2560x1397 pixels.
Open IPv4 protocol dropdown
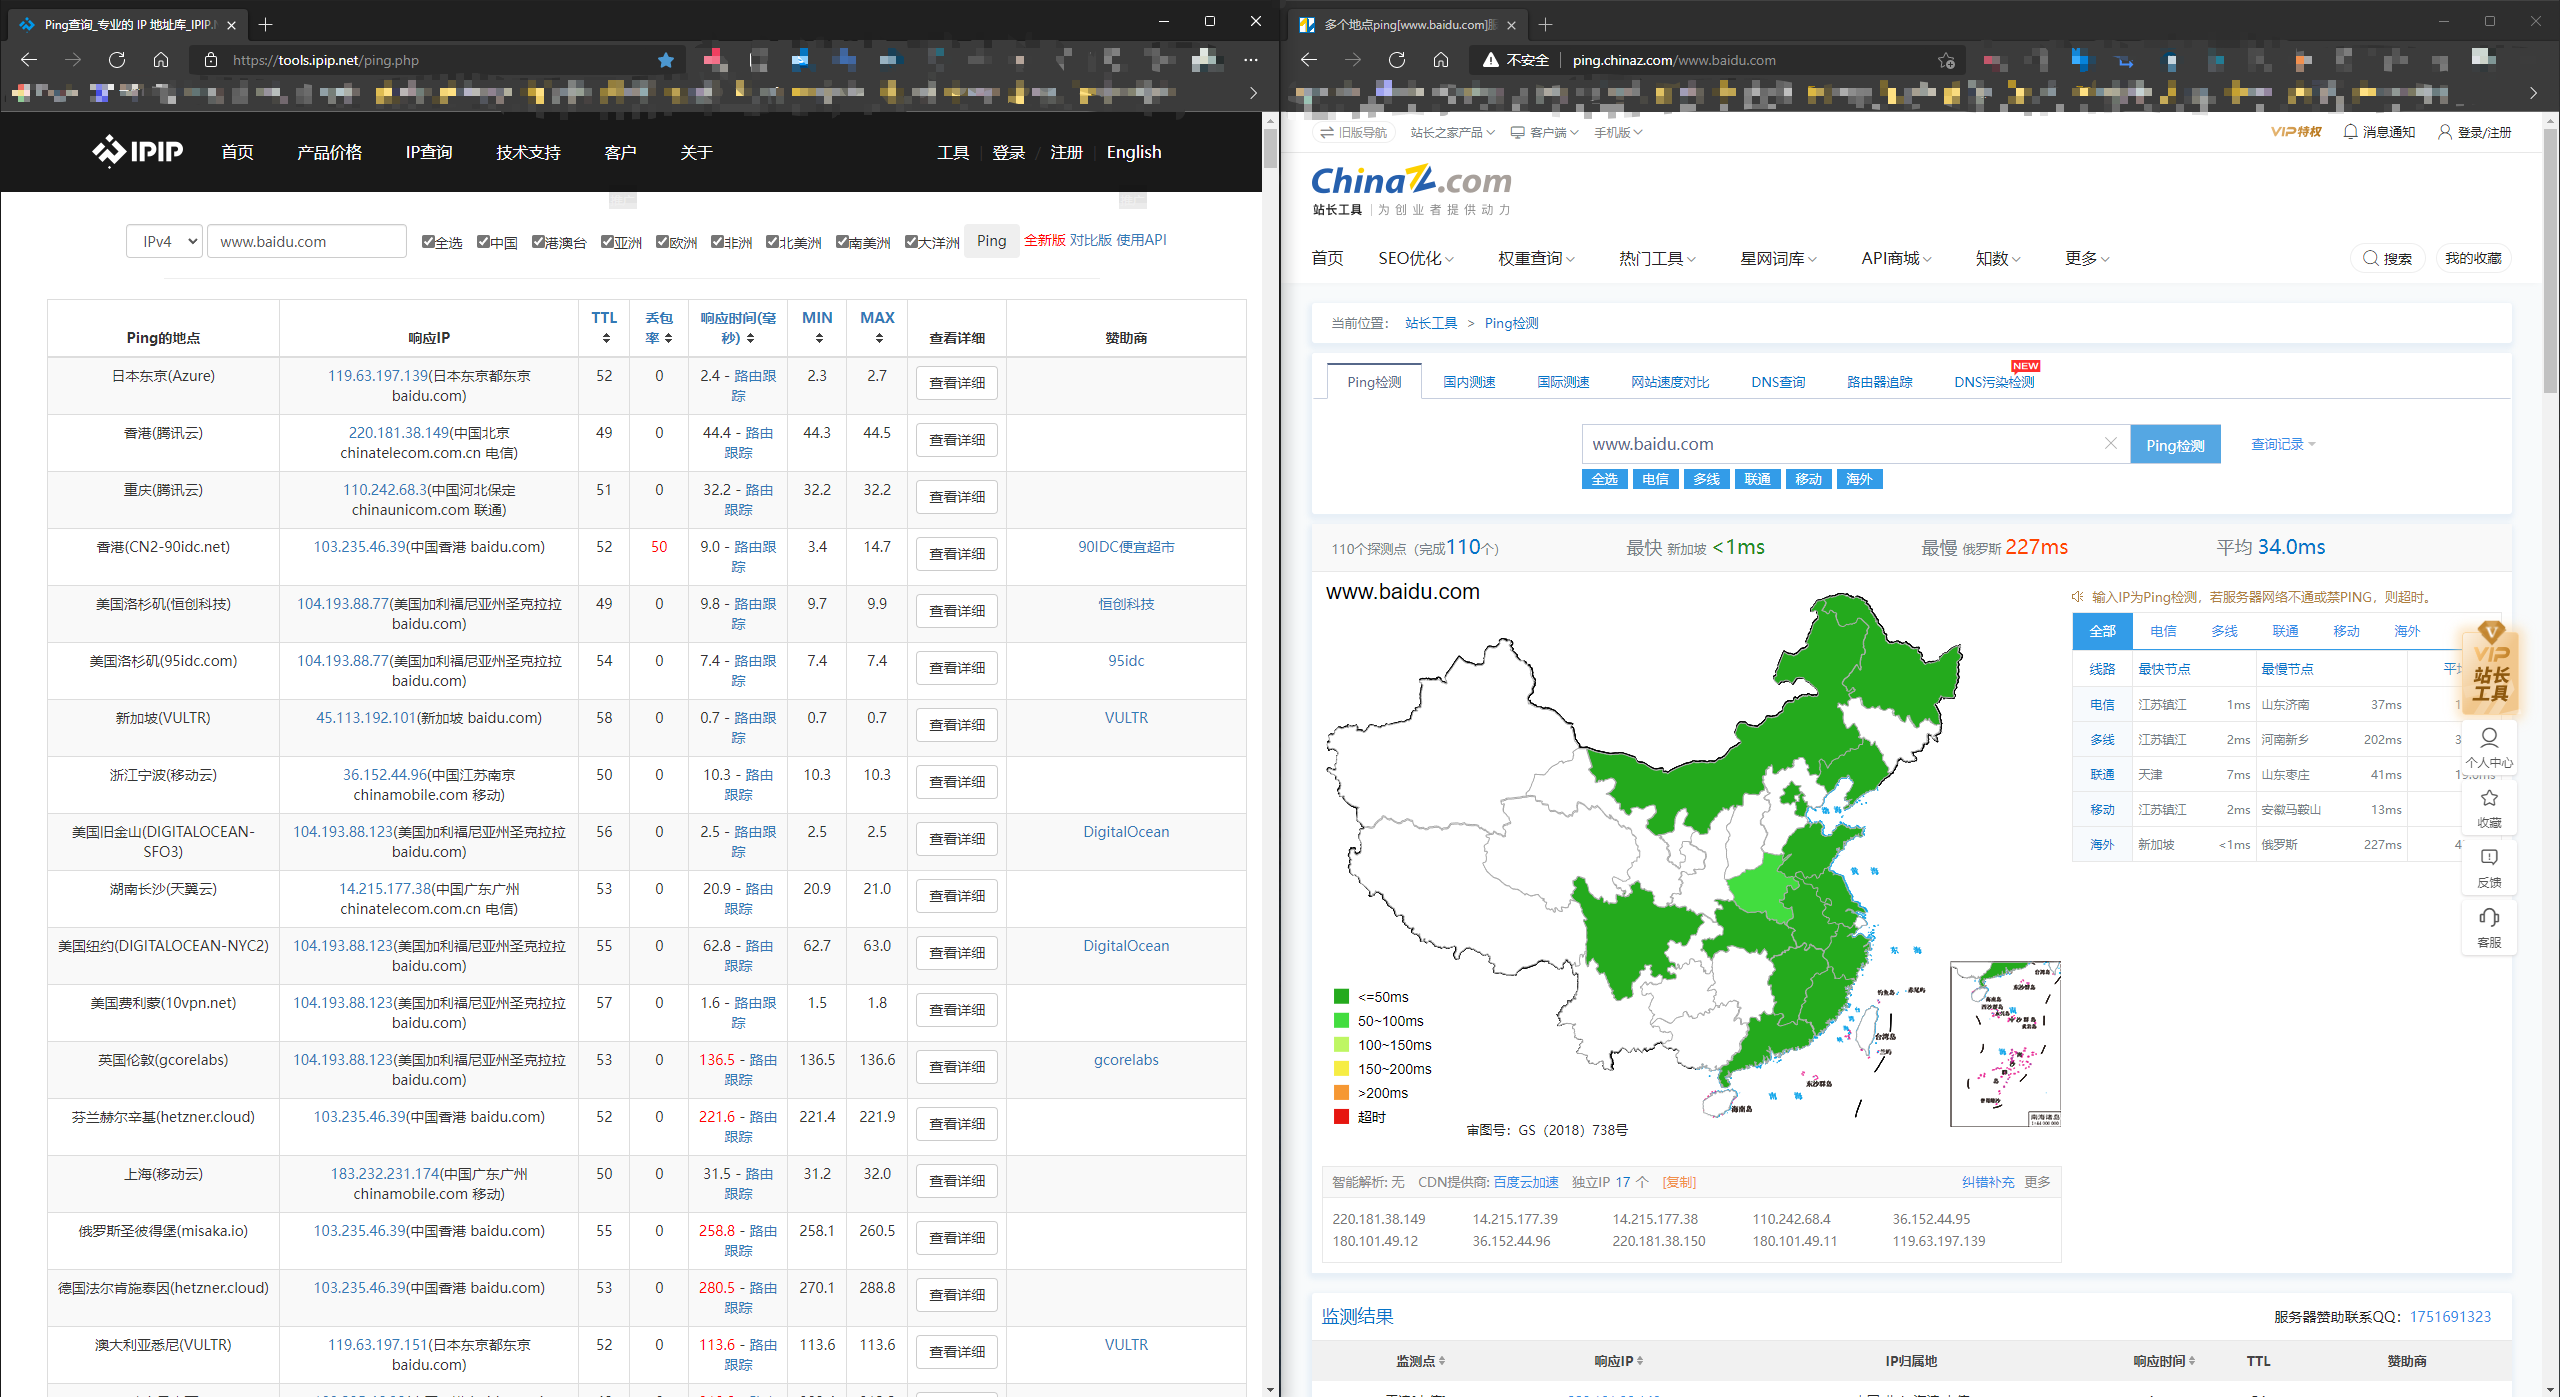point(164,241)
